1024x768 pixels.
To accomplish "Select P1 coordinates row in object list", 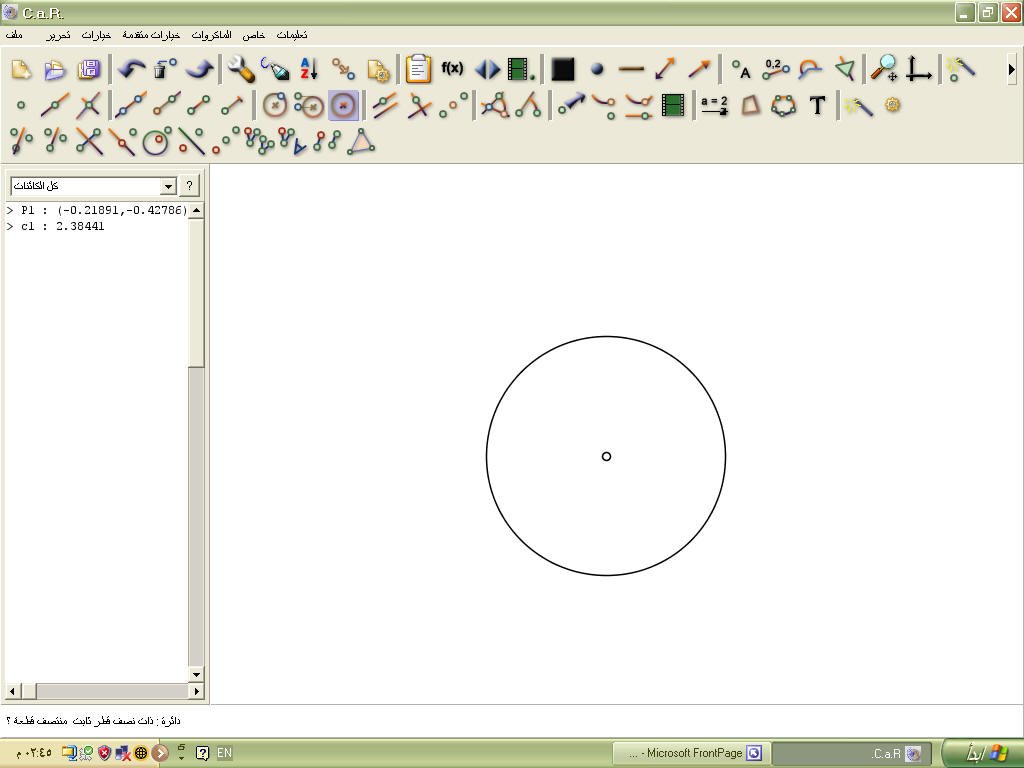I will point(97,210).
